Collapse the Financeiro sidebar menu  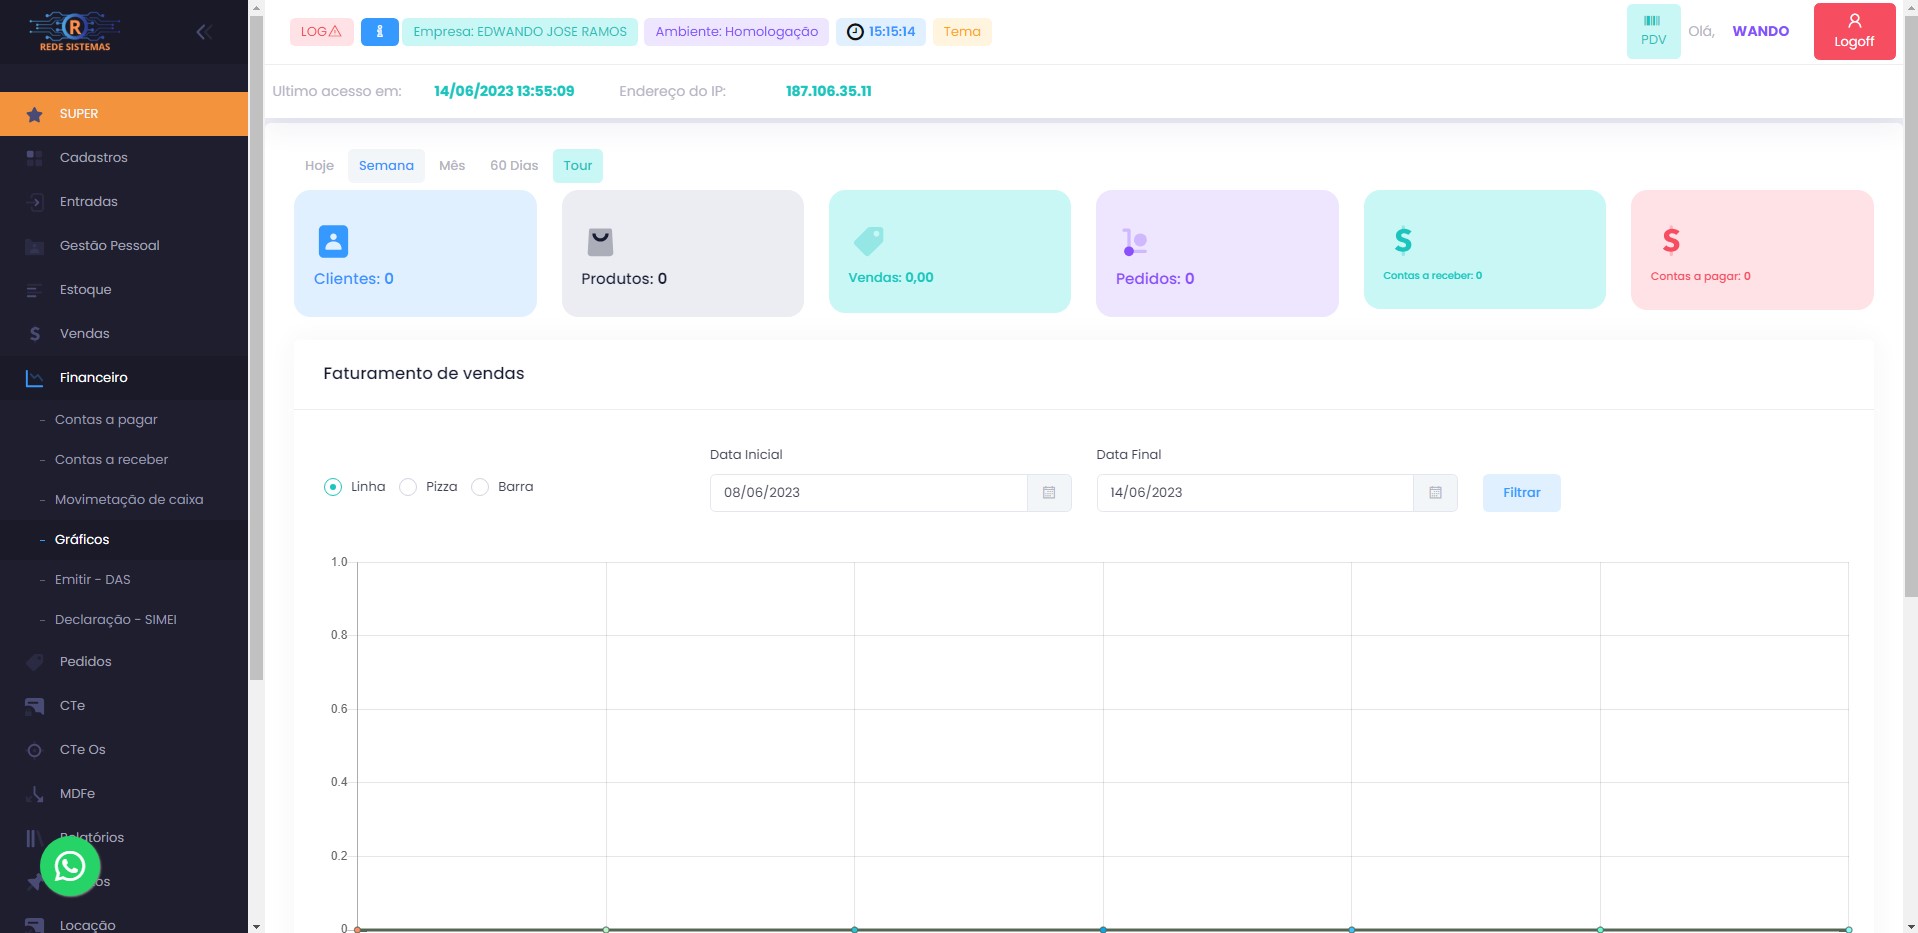pos(93,378)
